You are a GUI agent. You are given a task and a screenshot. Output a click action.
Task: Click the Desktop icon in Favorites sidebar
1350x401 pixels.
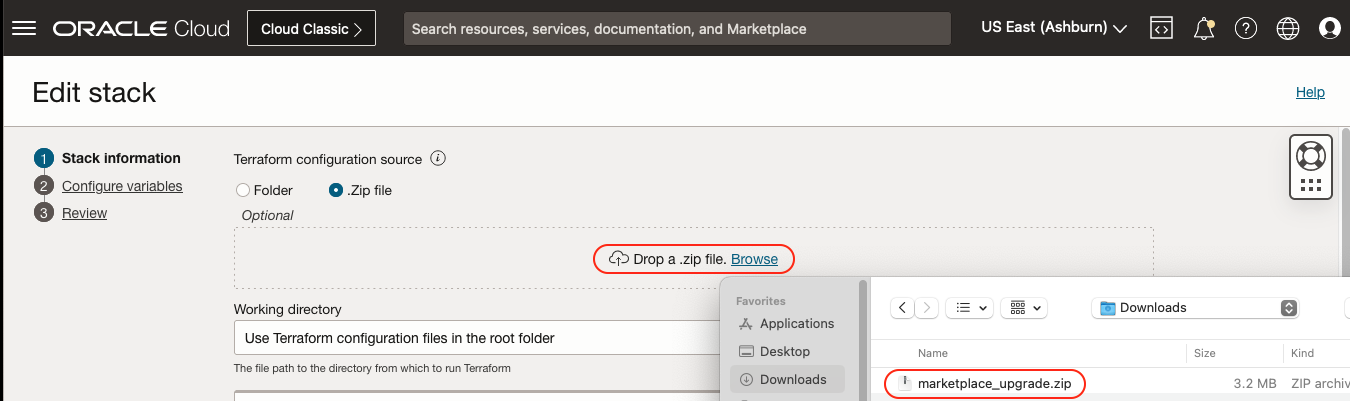[x=746, y=352]
